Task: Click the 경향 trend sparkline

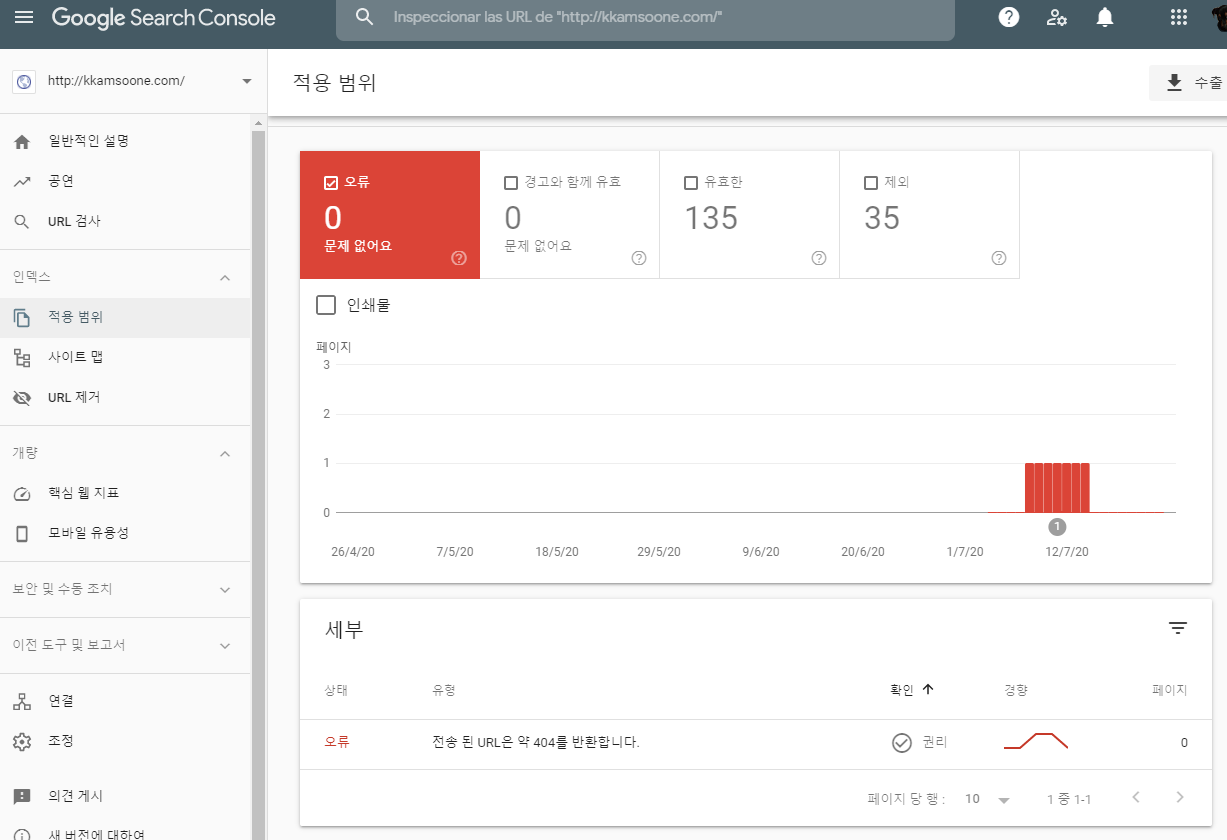Action: [1037, 741]
